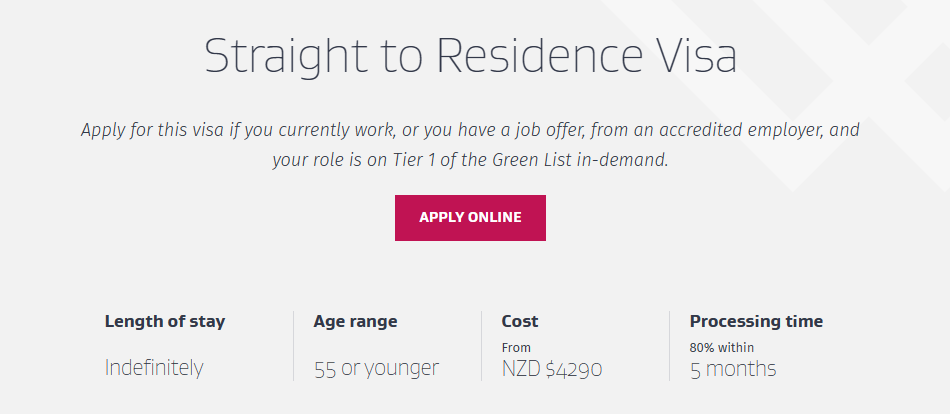The height and width of the screenshot is (414, 950).
Task: Click the Age range label
Action: click(x=355, y=321)
